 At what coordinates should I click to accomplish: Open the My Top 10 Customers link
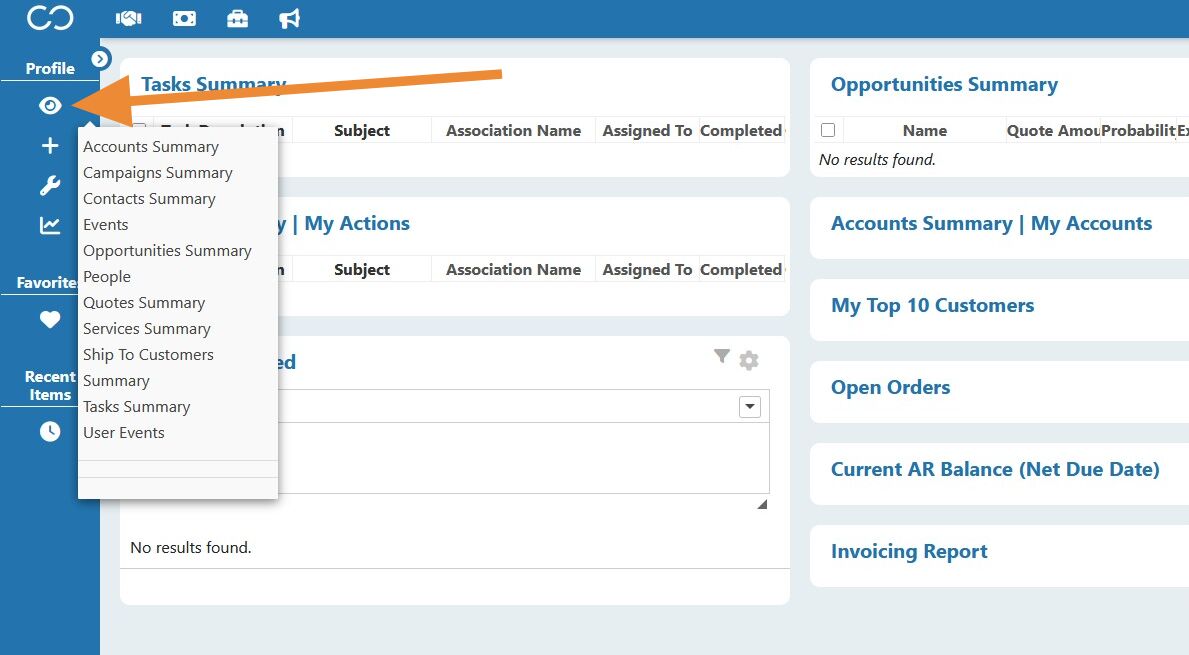(933, 306)
